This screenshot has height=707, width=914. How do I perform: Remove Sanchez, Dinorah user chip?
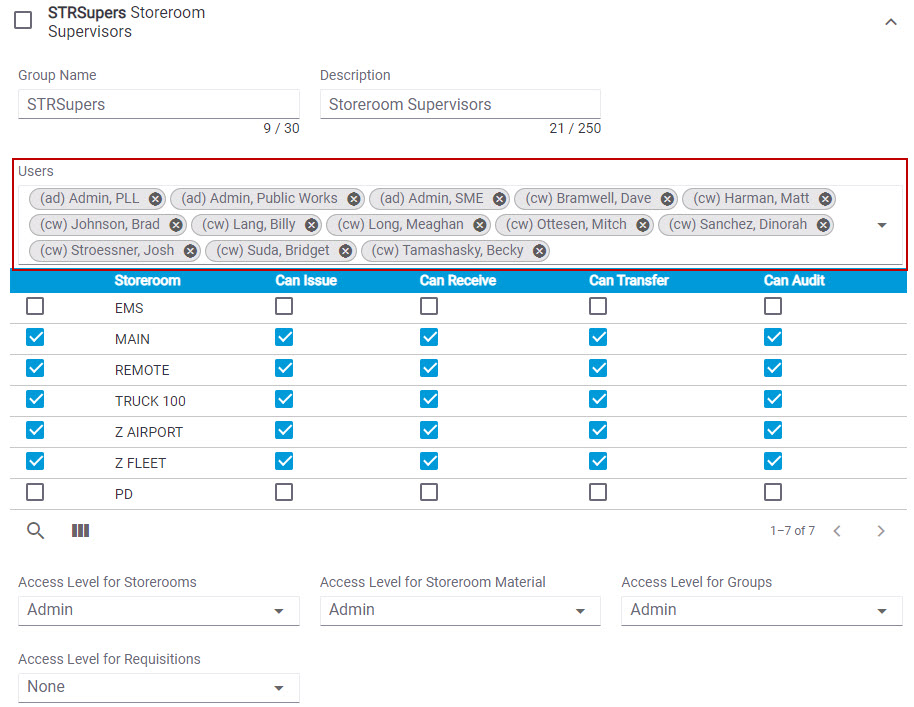pyautogui.click(x=823, y=225)
